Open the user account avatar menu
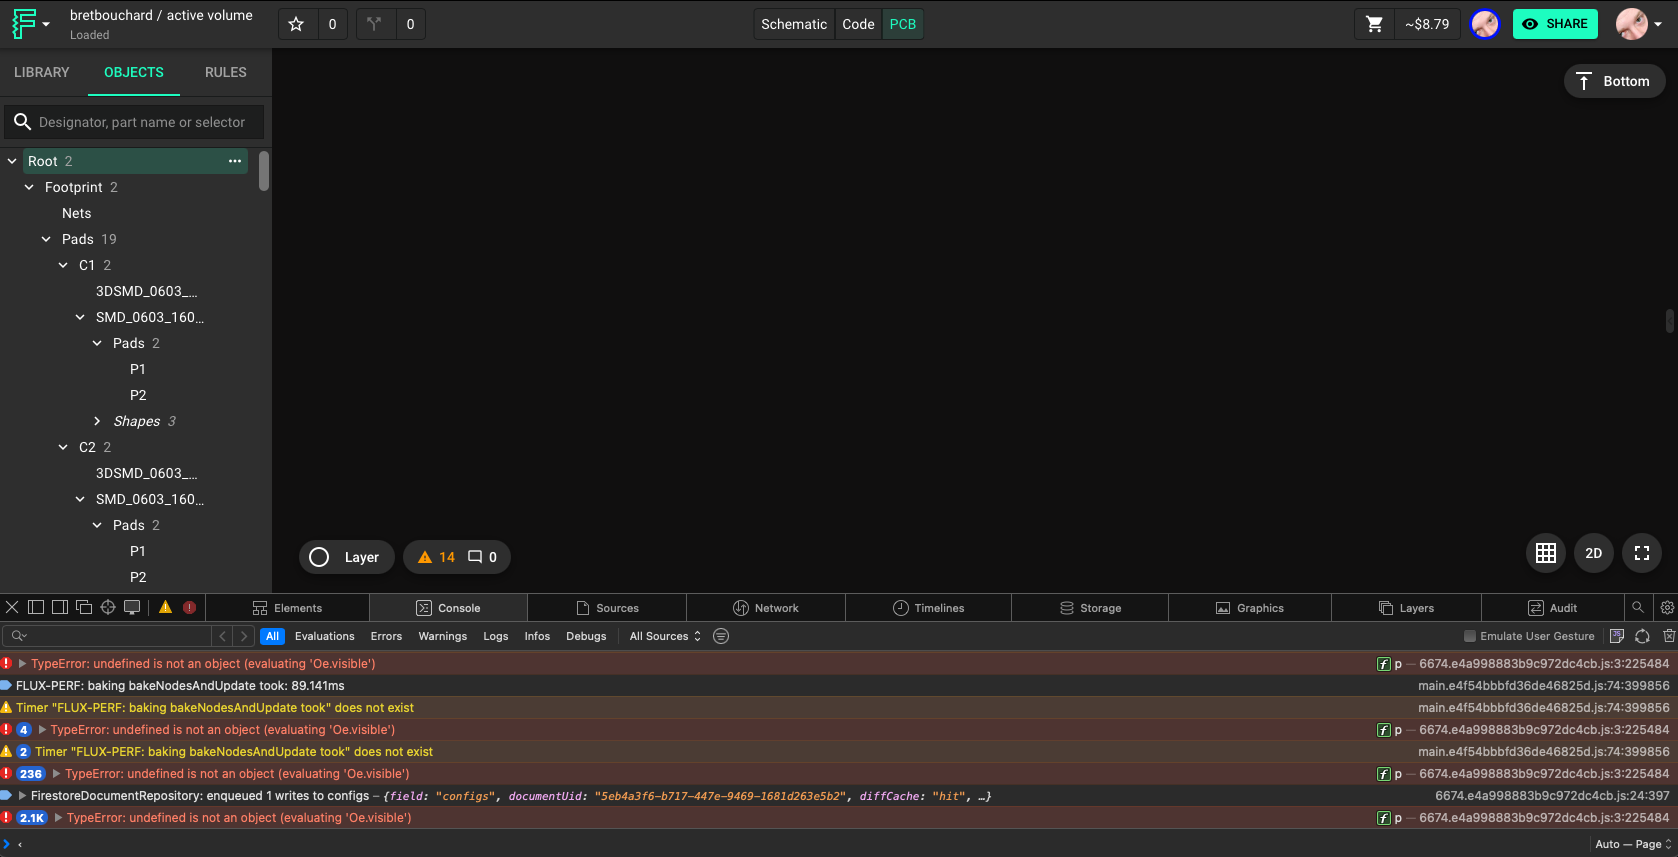1678x857 pixels. 1639,24
